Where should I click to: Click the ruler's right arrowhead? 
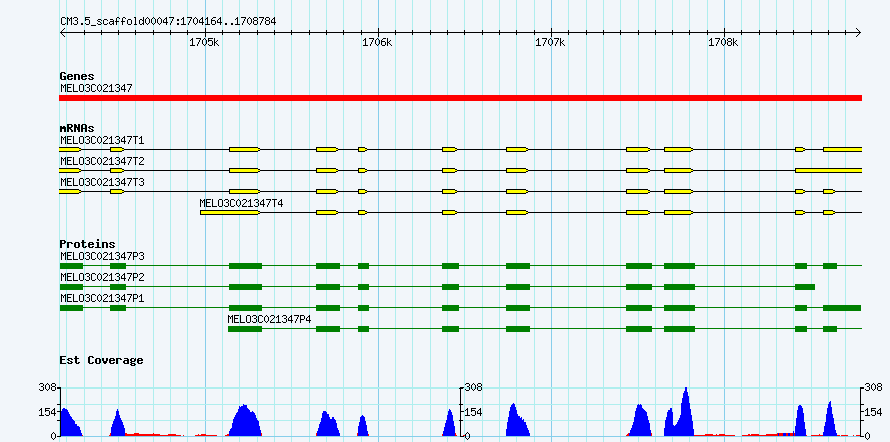(x=858, y=32)
